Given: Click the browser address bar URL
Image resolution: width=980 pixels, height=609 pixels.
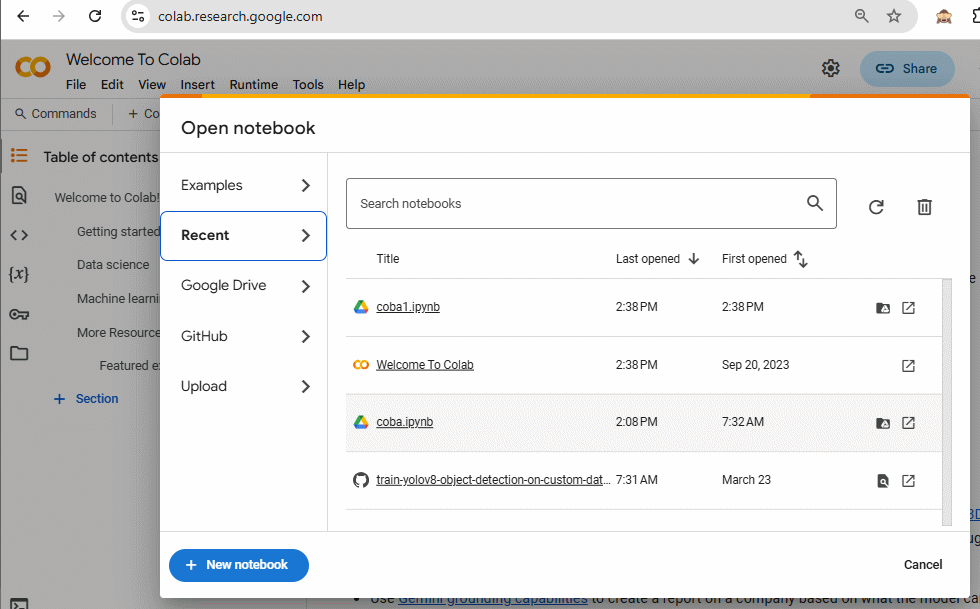Looking at the screenshot, I should pyautogui.click(x=240, y=16).
